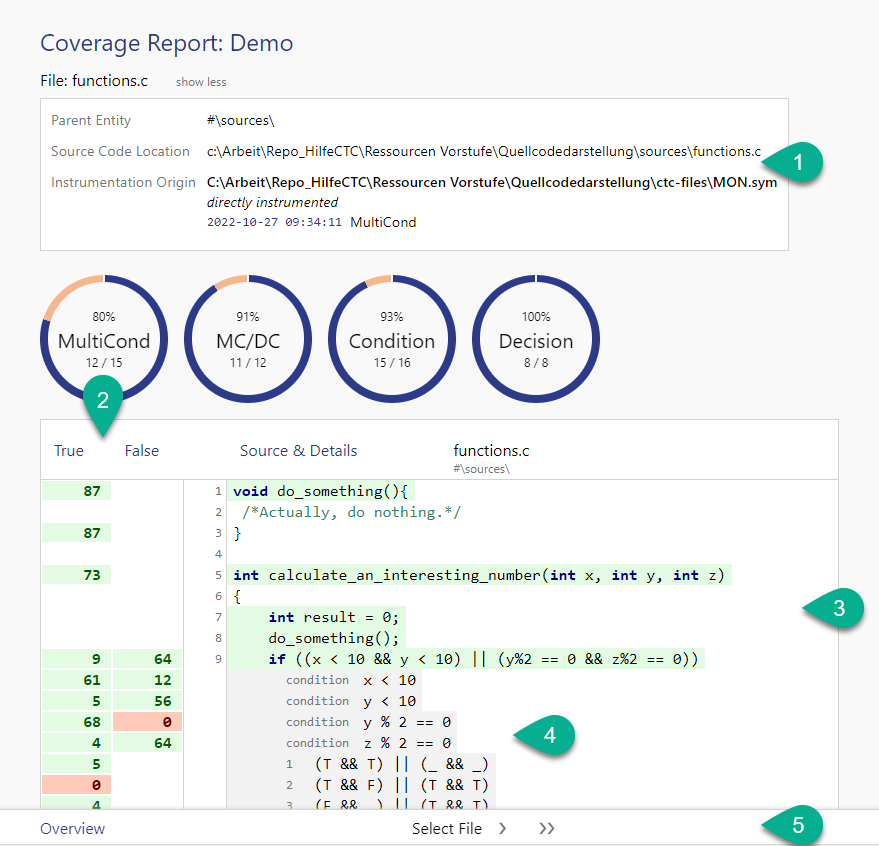
Task: Click the green callout marker 4
Action: [x=548, y=736]
